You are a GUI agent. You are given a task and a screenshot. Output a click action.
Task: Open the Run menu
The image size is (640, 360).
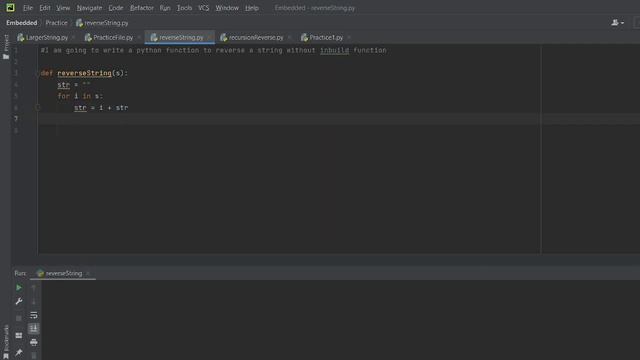[165, 8]
